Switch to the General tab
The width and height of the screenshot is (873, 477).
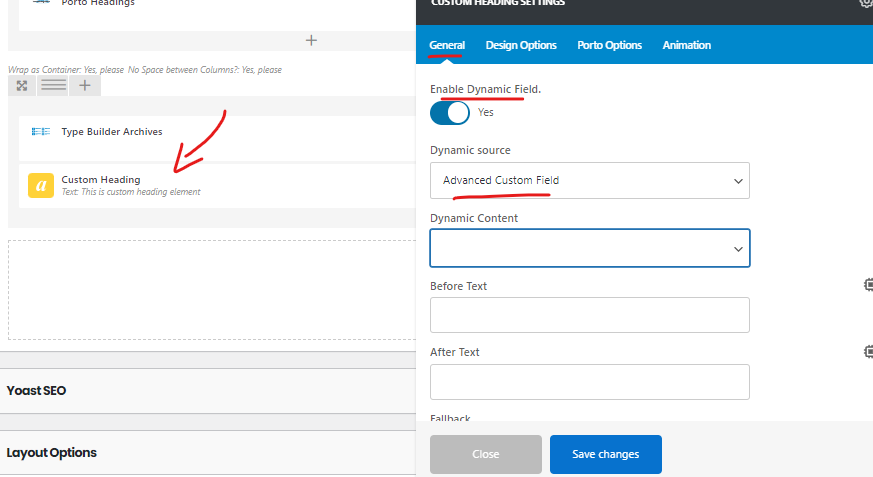pos(447,45)
